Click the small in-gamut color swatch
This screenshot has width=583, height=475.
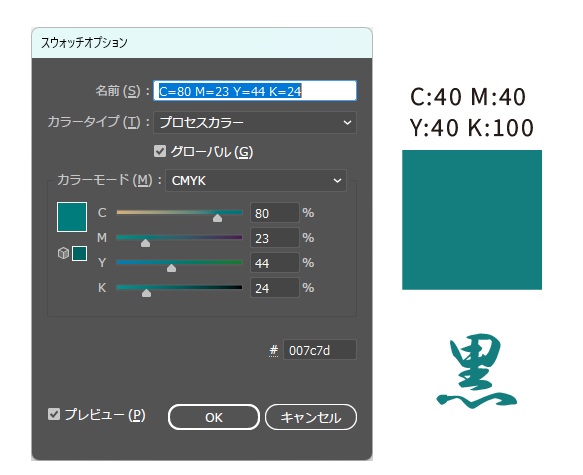point(80,253)
